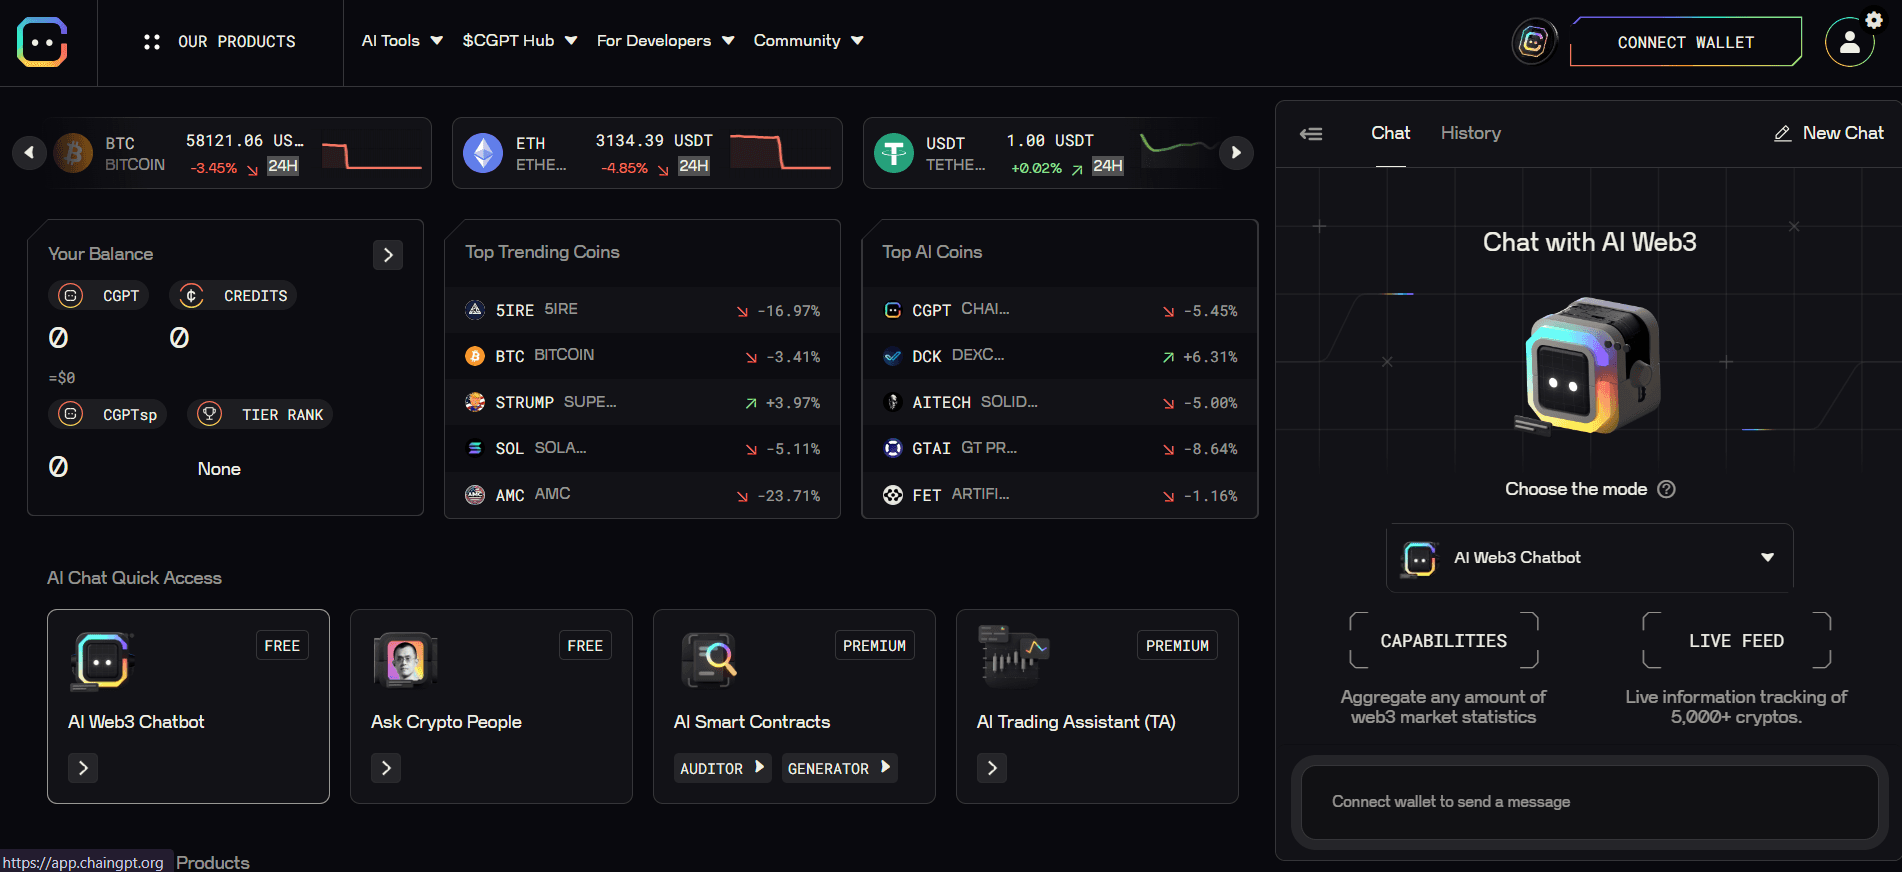Toggle the BTC 24H timeframe badge
Viewport: 1902px width, 872px height.
(x=283, y=165)
